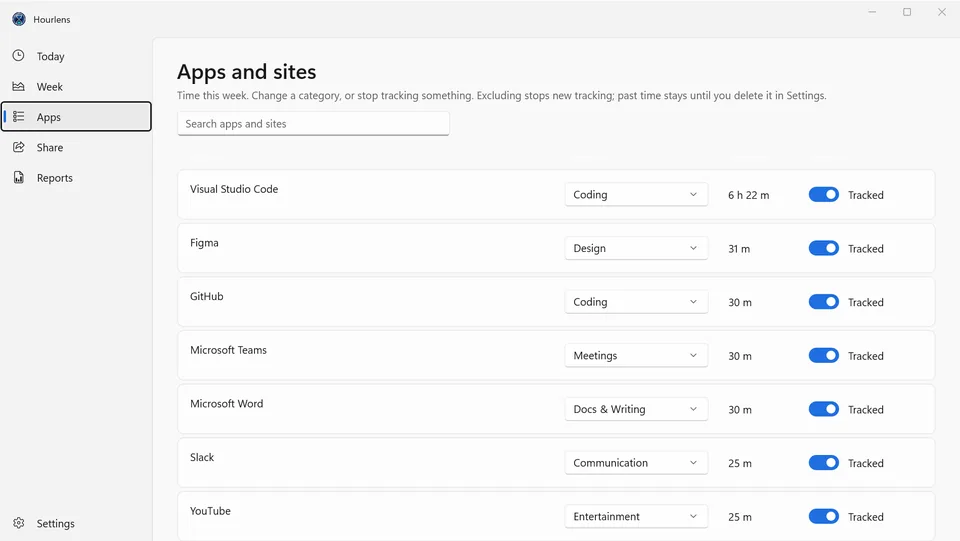The image size is (960, 541).
Task: Toggle the YouTube tracked switch
Action: tap(823, 517)
